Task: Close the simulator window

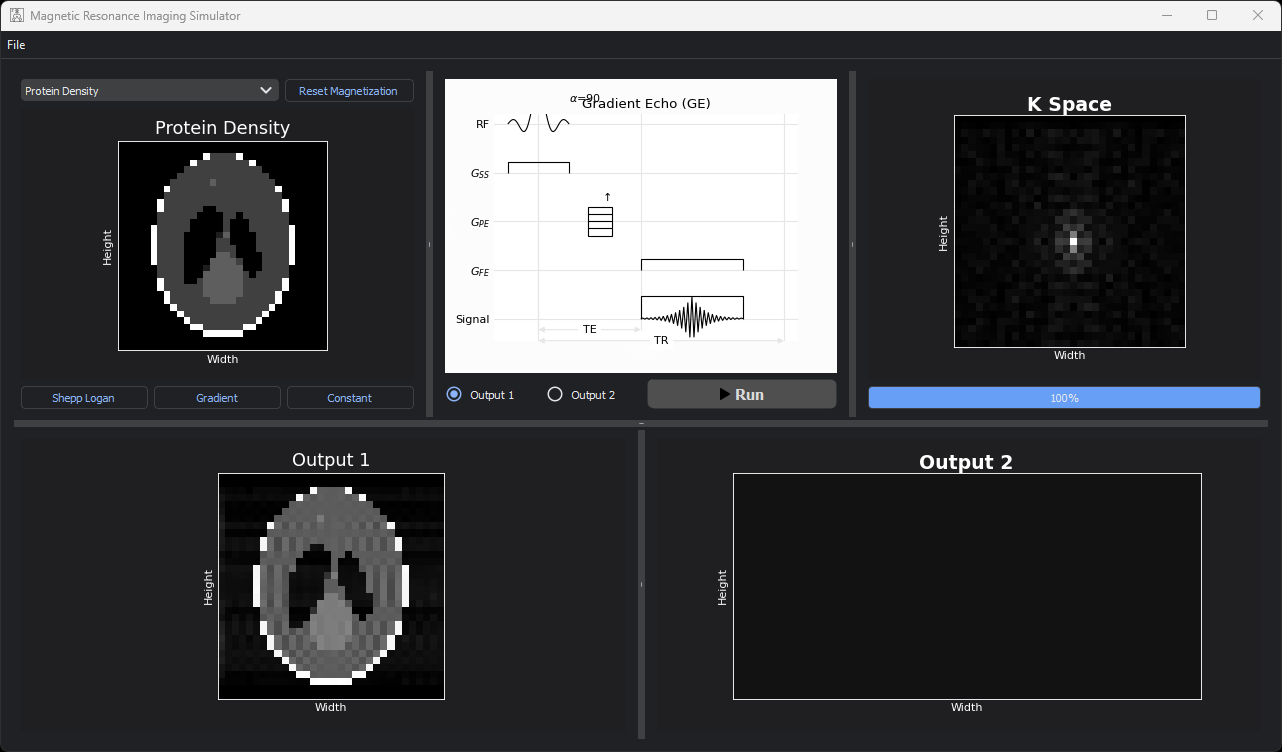Action: point(1258,16)
